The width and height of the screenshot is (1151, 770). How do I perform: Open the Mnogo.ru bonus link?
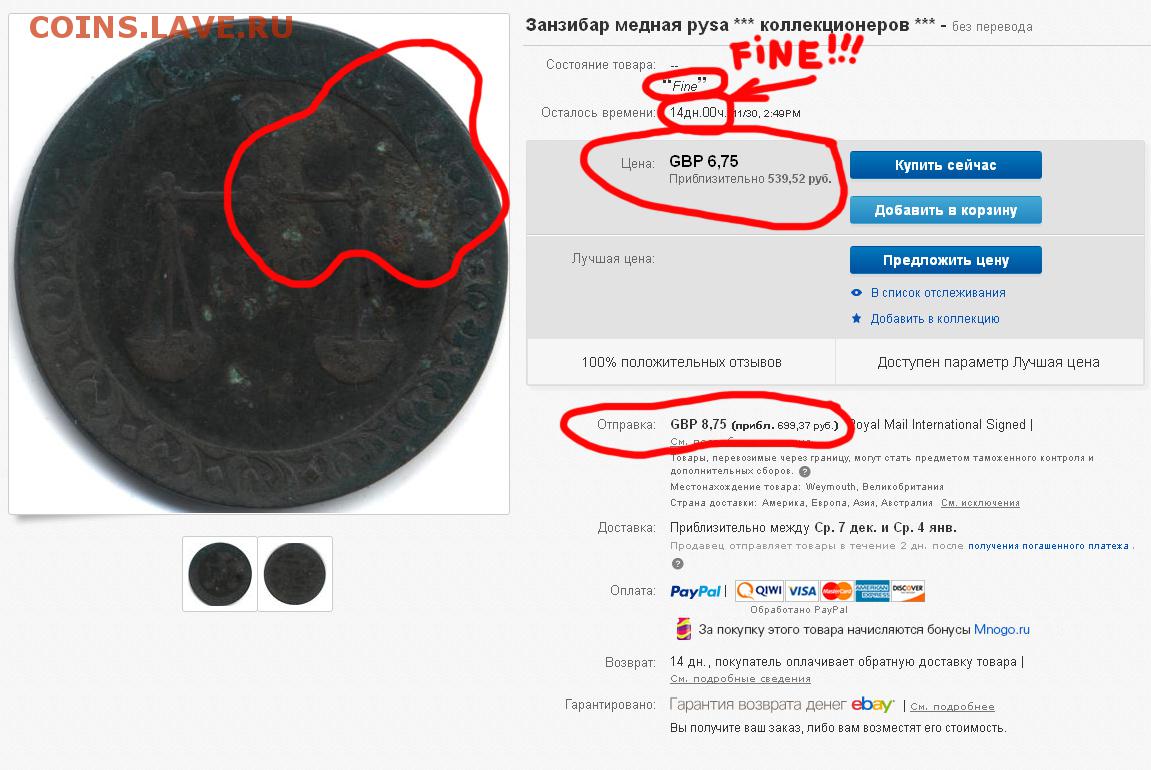(1001, 630)
